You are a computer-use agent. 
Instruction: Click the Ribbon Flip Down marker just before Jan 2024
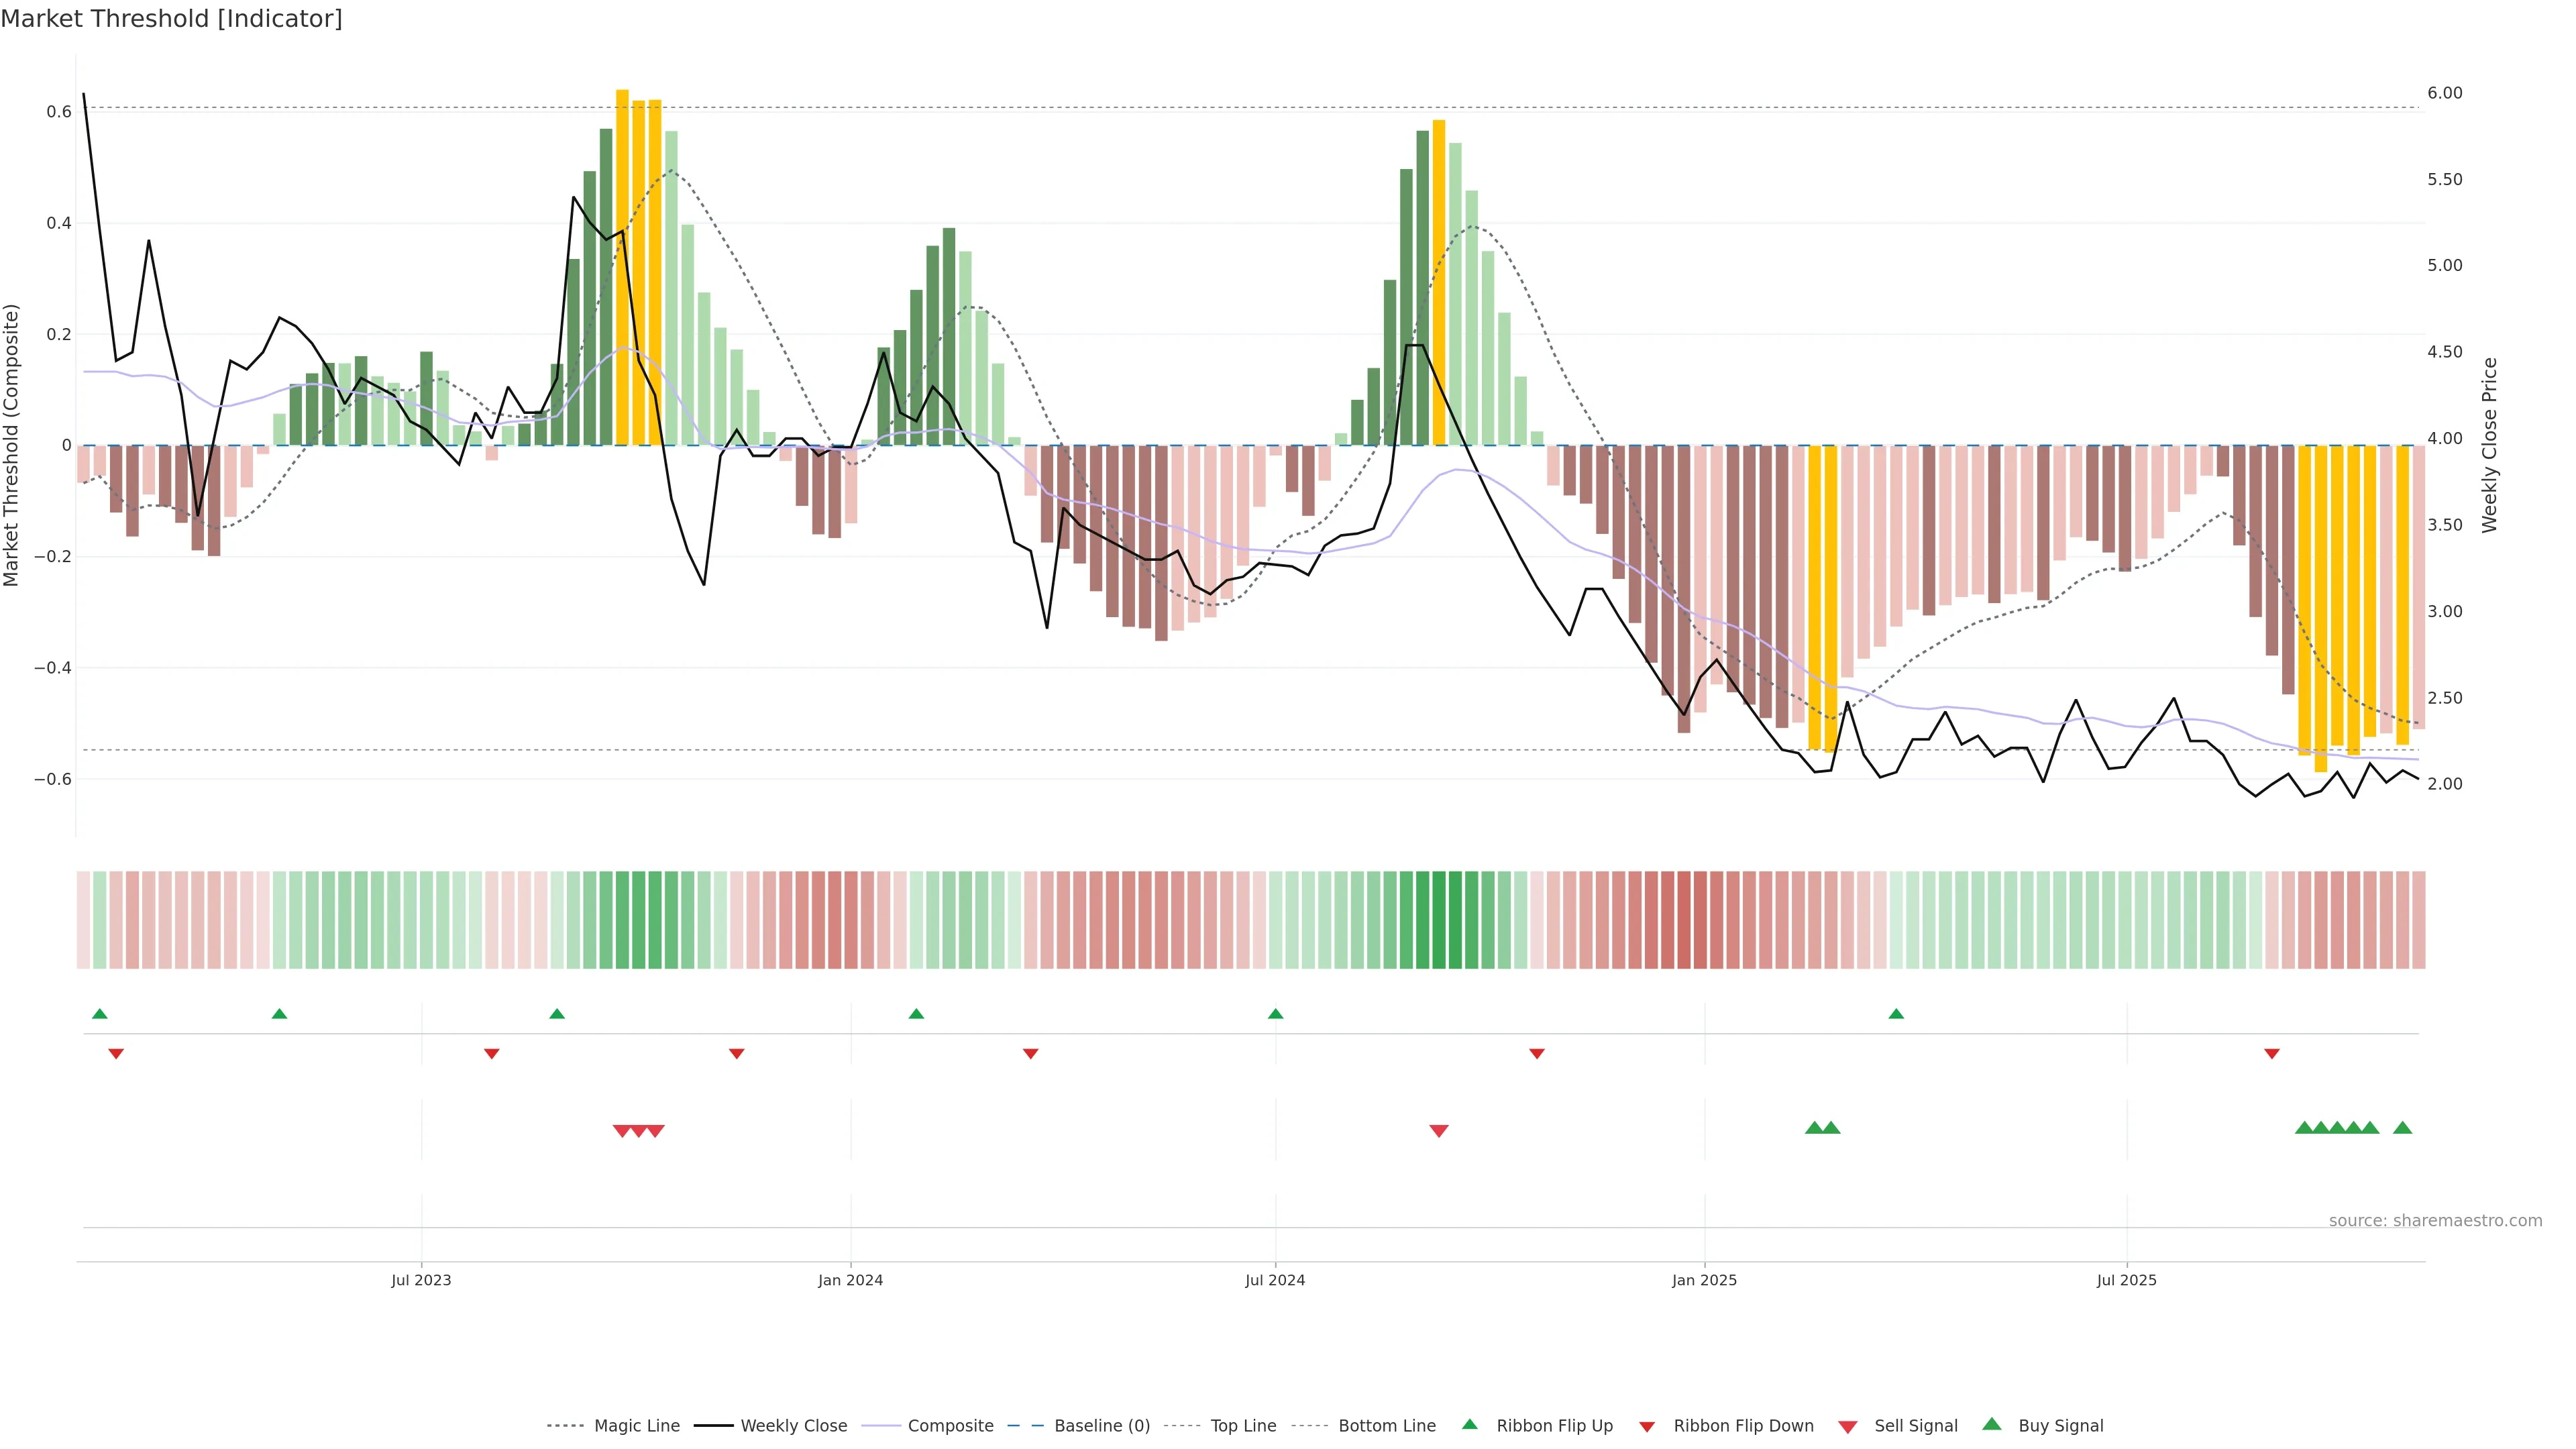coord(737,1054)
